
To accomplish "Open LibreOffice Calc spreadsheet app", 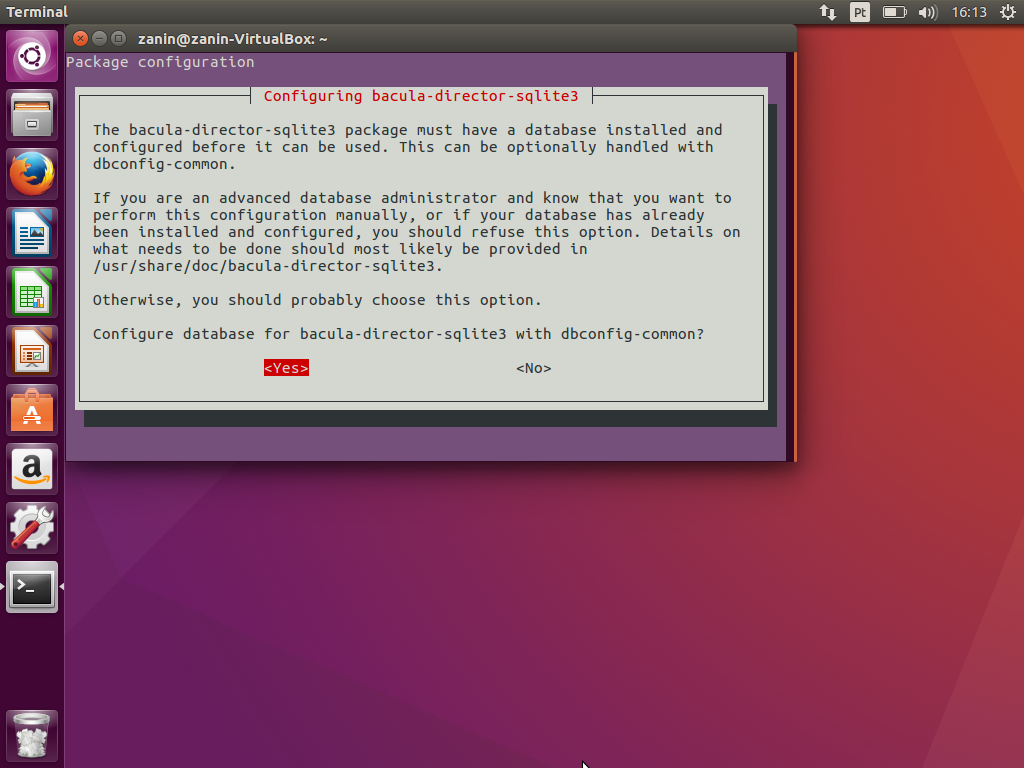I will pyautogui.click(x=32, y=292).
